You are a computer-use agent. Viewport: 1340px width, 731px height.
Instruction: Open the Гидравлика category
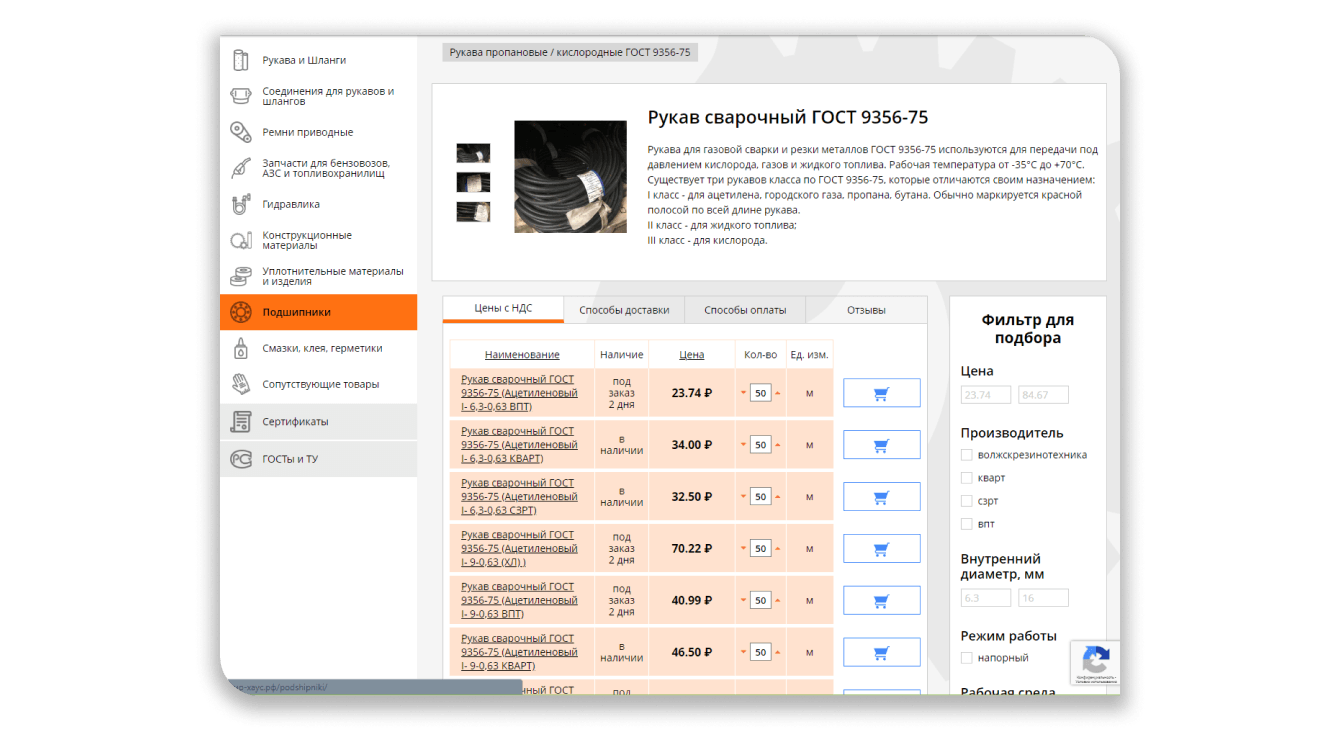tap(291, 204)
